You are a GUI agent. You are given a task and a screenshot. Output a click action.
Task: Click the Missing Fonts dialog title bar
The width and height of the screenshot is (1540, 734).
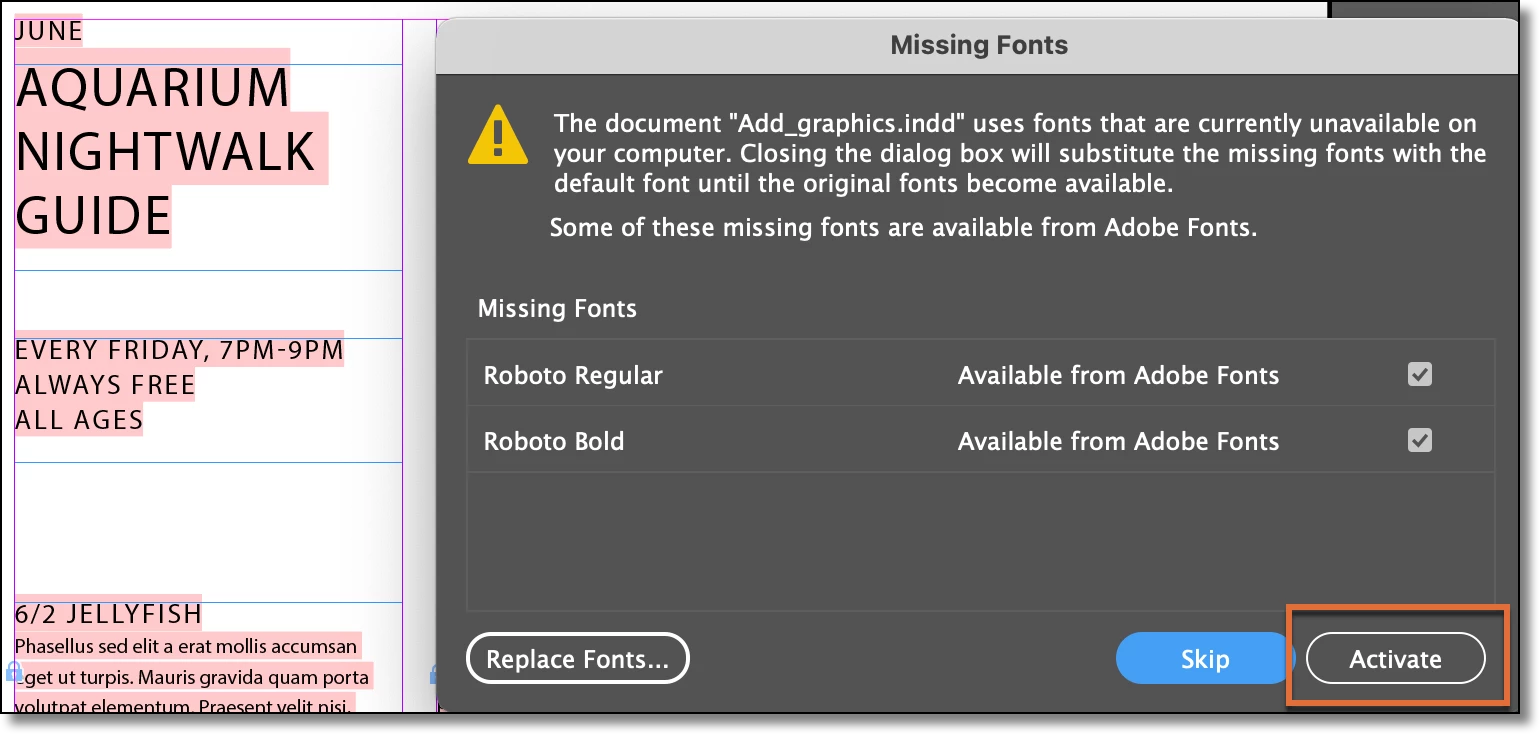pos(978,45)
